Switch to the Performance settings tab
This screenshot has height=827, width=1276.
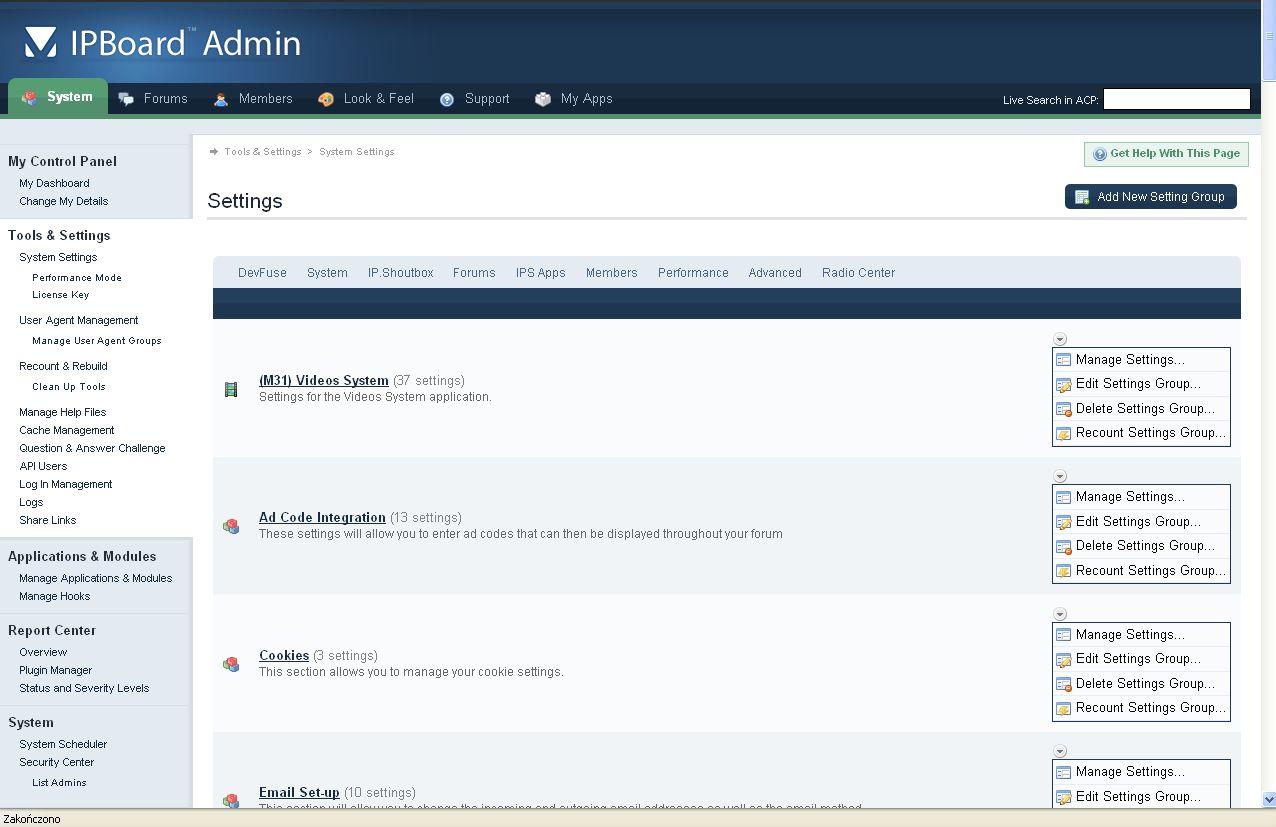pyautogui.click(x=693, y=273)
